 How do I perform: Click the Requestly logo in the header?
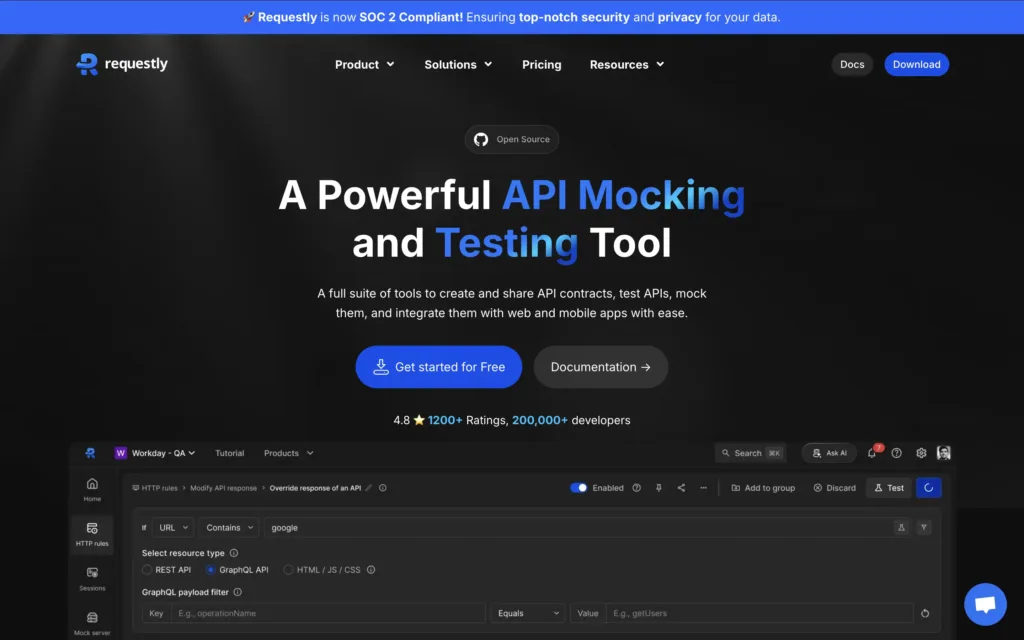[x=122, y=64]
